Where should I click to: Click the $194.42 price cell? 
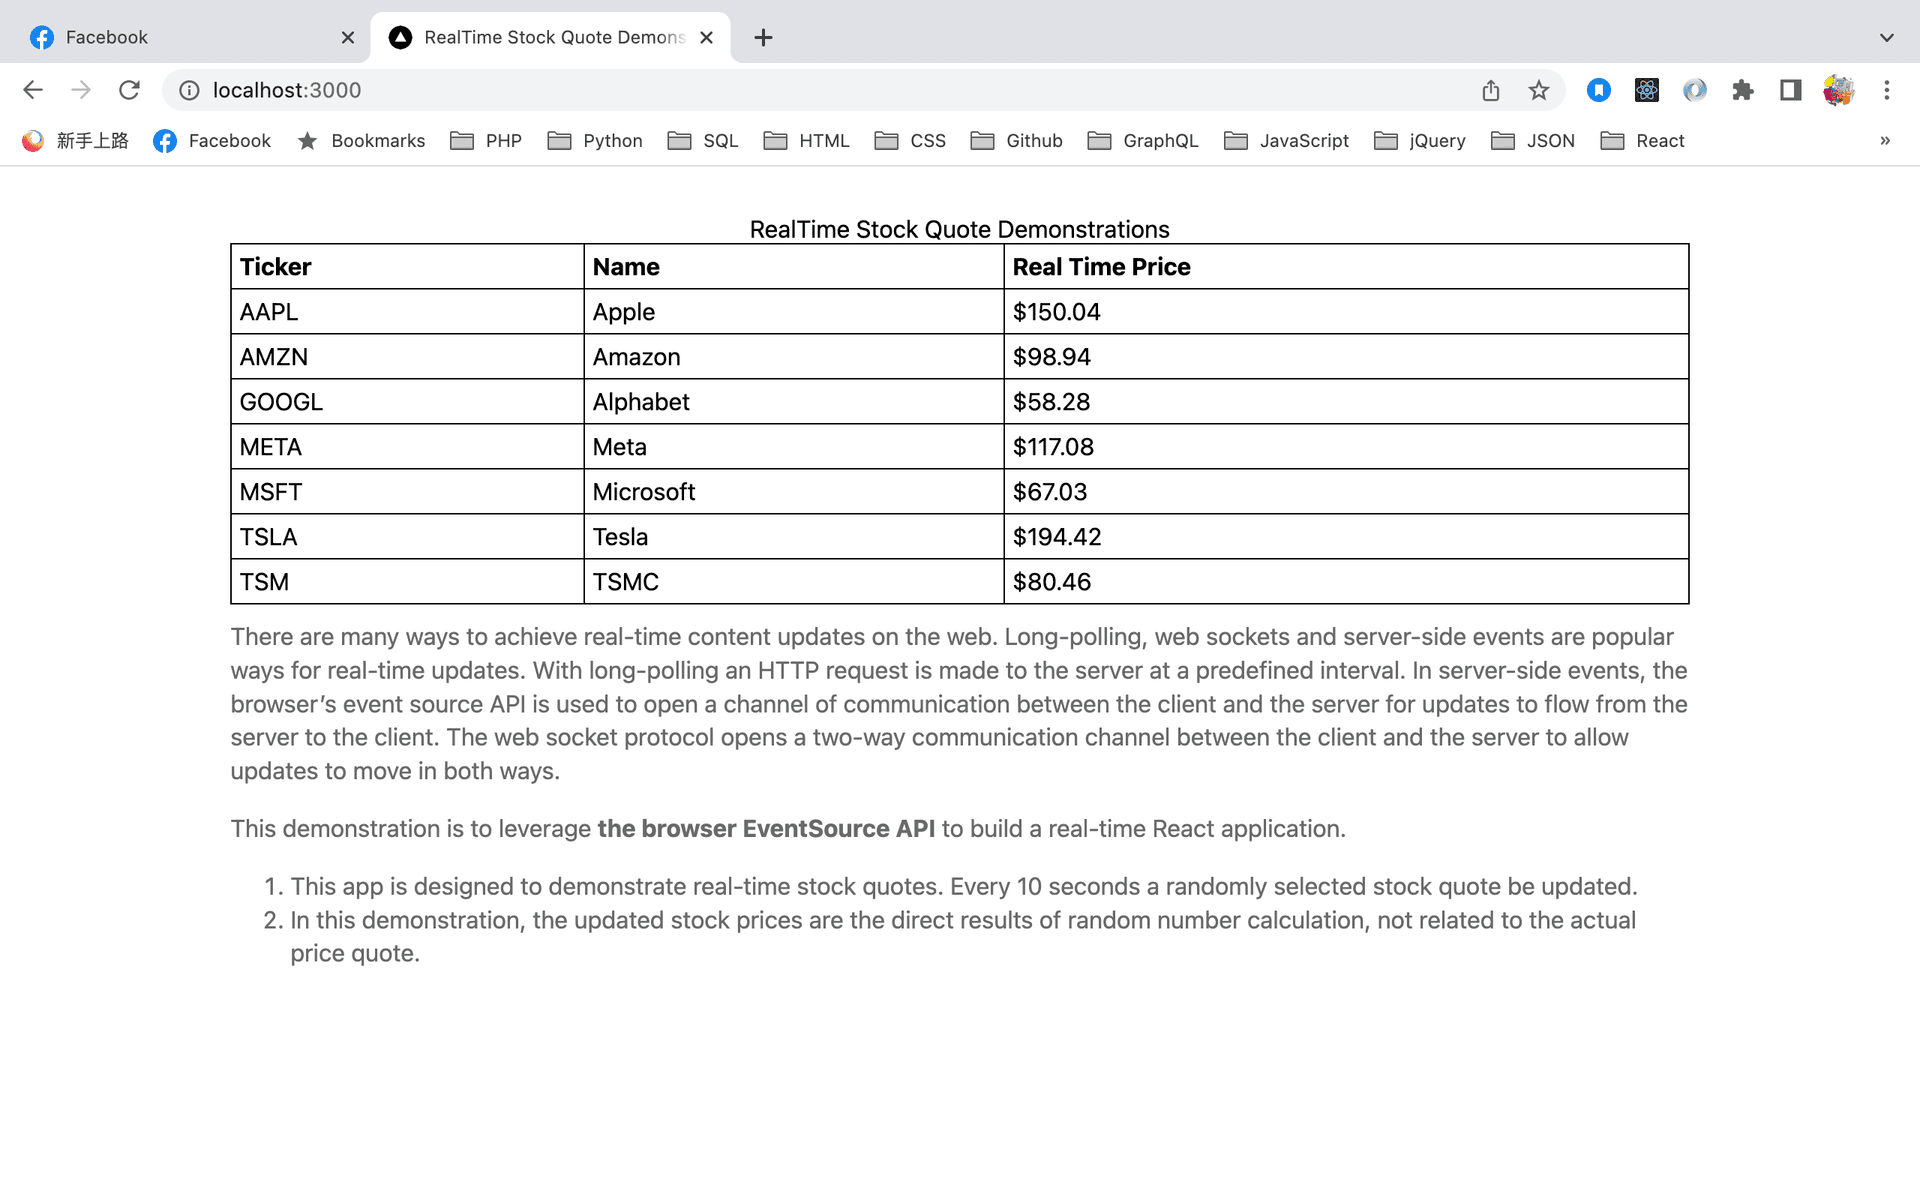1346,537
